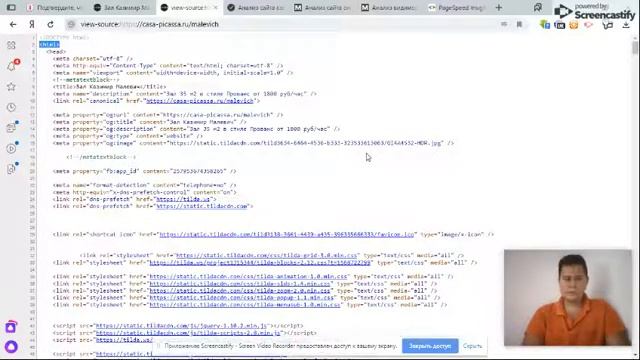Open history clock icon in the sidebar
The width and height of the screenshot is (640, 360).
tap(11, 107)
